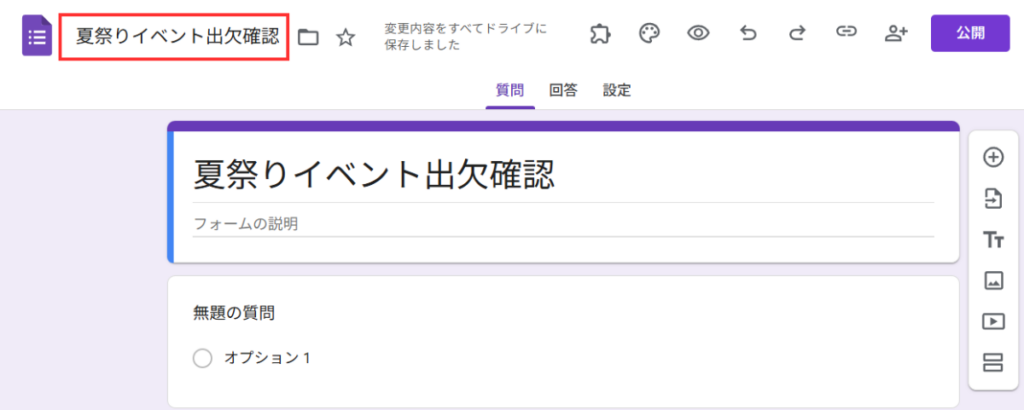Select the オプション 1 radio button
This screenshot has height=410, width=1024.
pyautogui.click(x=202, y=358)
